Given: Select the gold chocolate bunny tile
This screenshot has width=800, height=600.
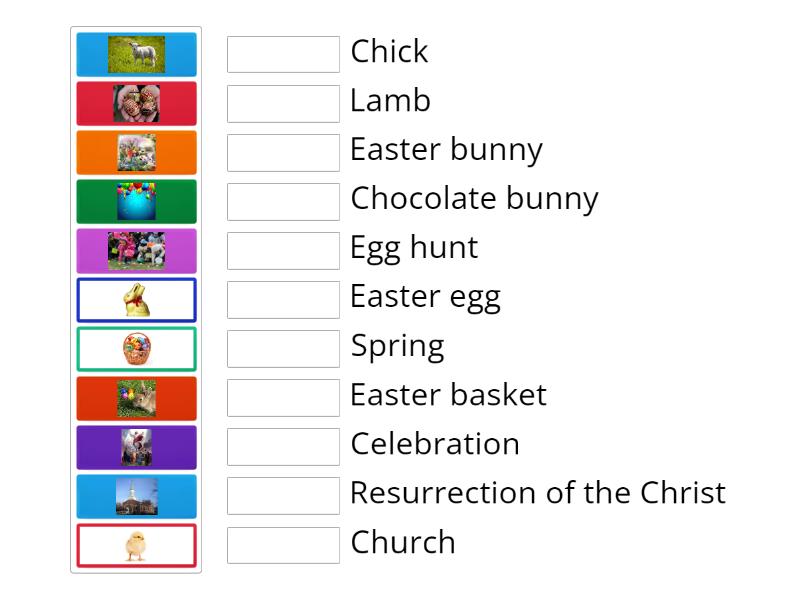Looking at the screenshot, I should coord(137,300).
